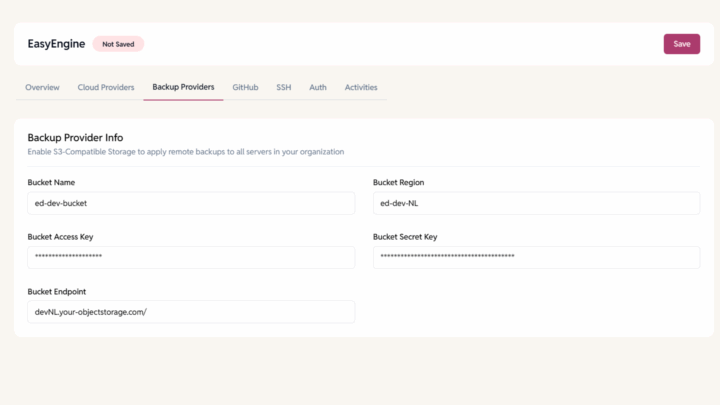Click the Backup Provider Info heading
The image size is (720, 405).
(x=75, y=138)
